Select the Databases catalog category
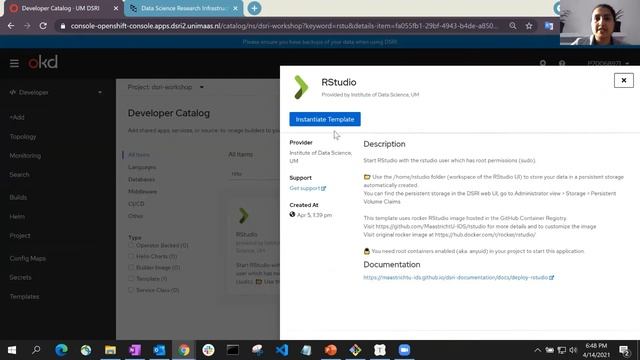 tap(142, 180)
